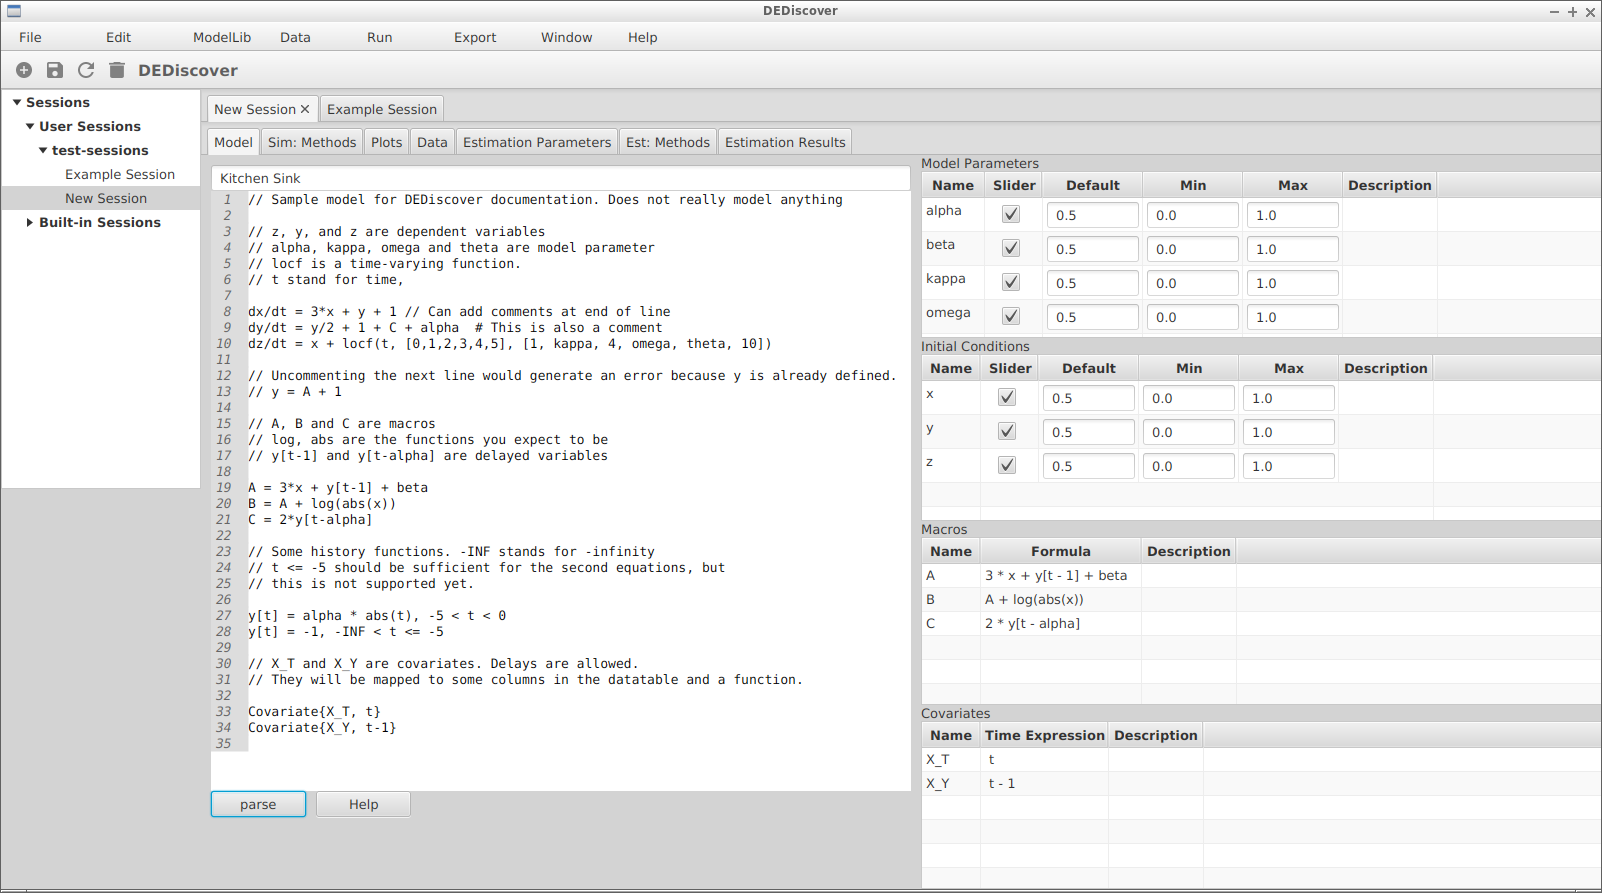The width and height of the screenshot is (1602, 893).
Task: Edit alpha Max value field
Action: coord(1292,215)
